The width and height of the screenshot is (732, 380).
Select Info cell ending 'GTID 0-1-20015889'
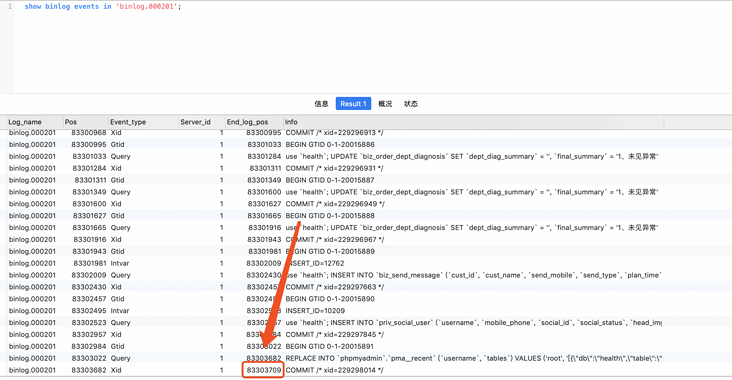[x=330, y=251]
